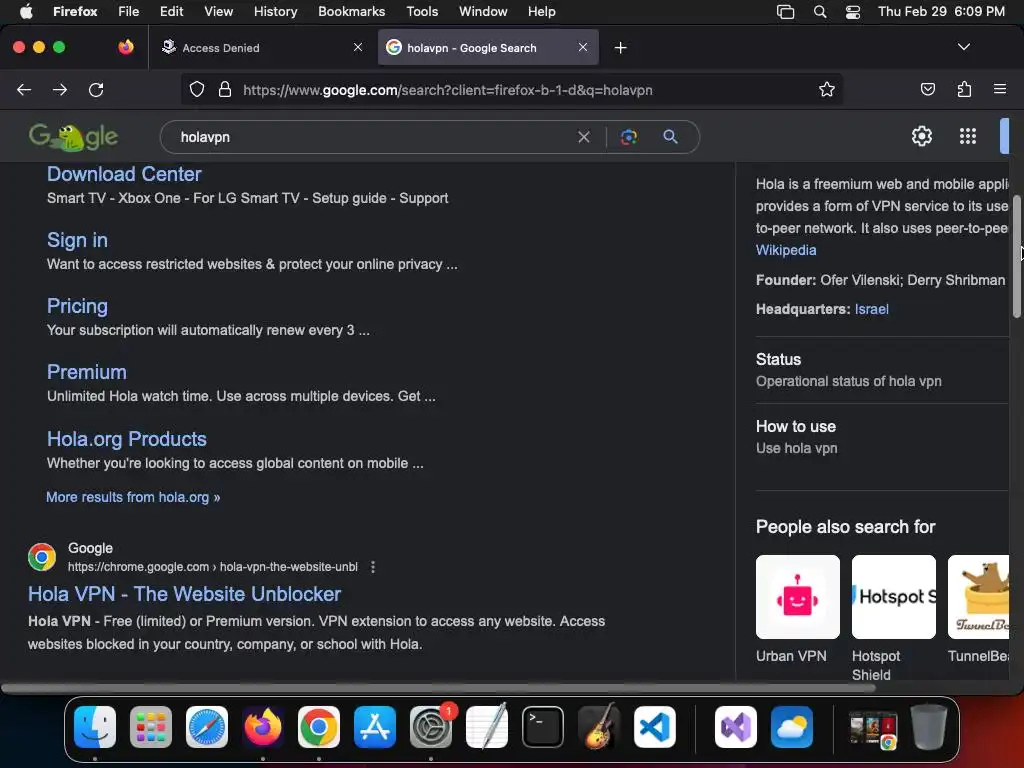Open the Hola.org Products sitelink
This screenshot has width=1024, height=768.
pyautogui.click(x=127, y=439)
